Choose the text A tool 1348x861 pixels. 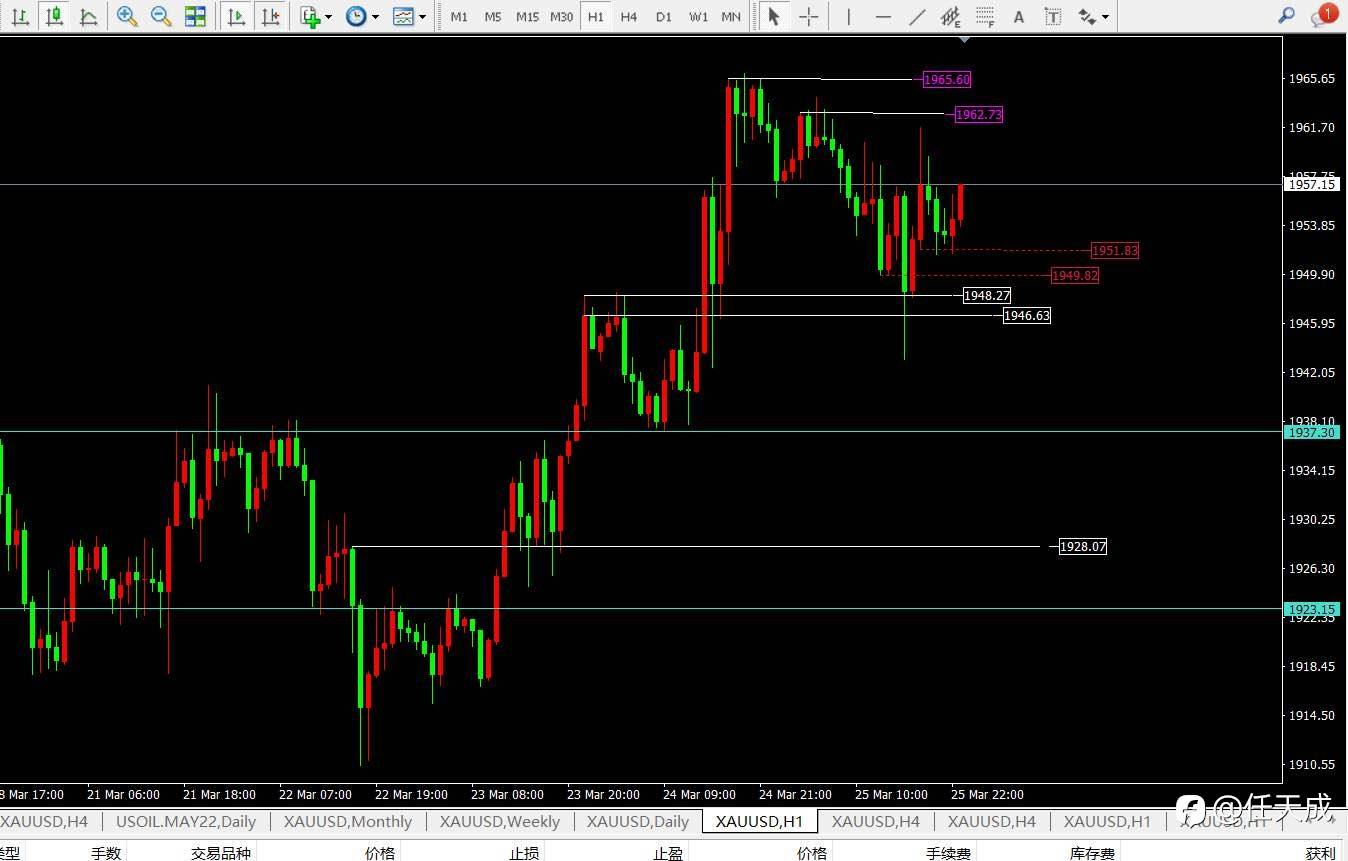coord(1018,16)
